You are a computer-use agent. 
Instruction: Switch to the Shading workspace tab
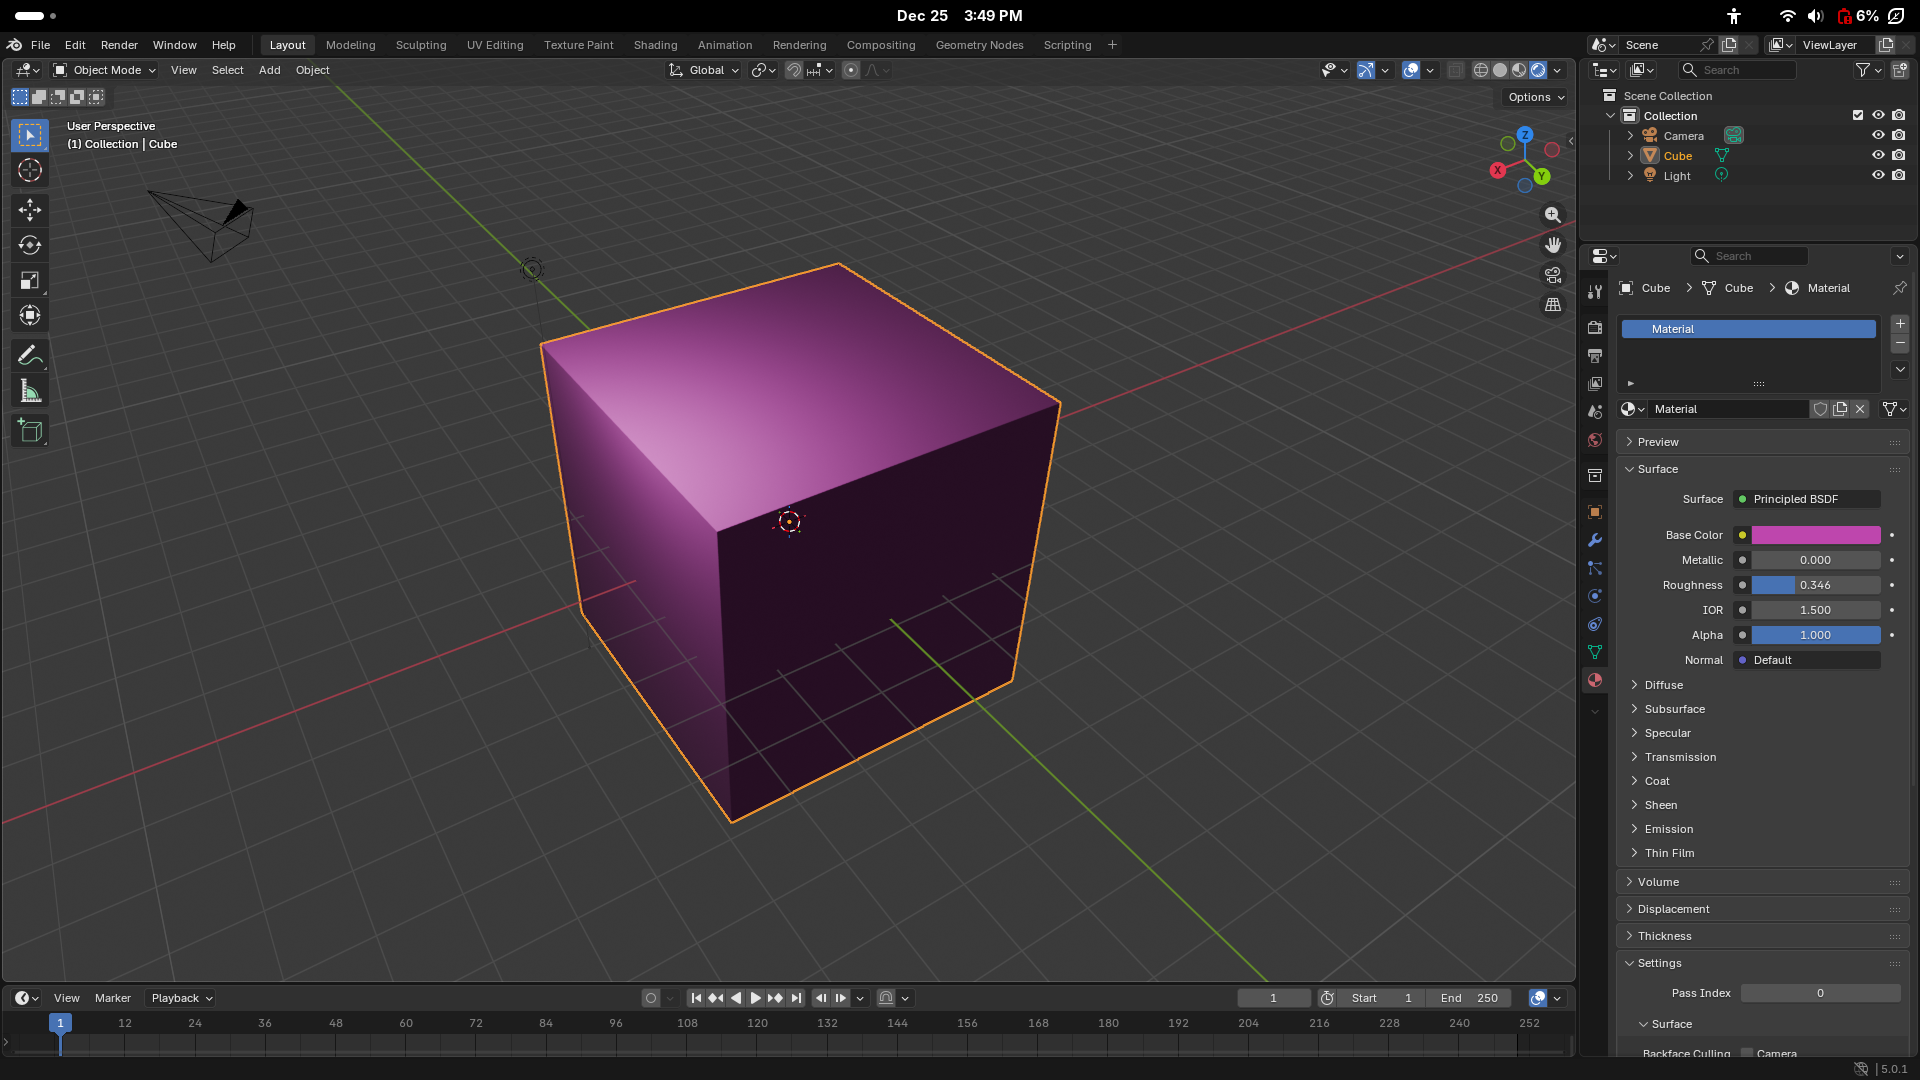point(655,45)
